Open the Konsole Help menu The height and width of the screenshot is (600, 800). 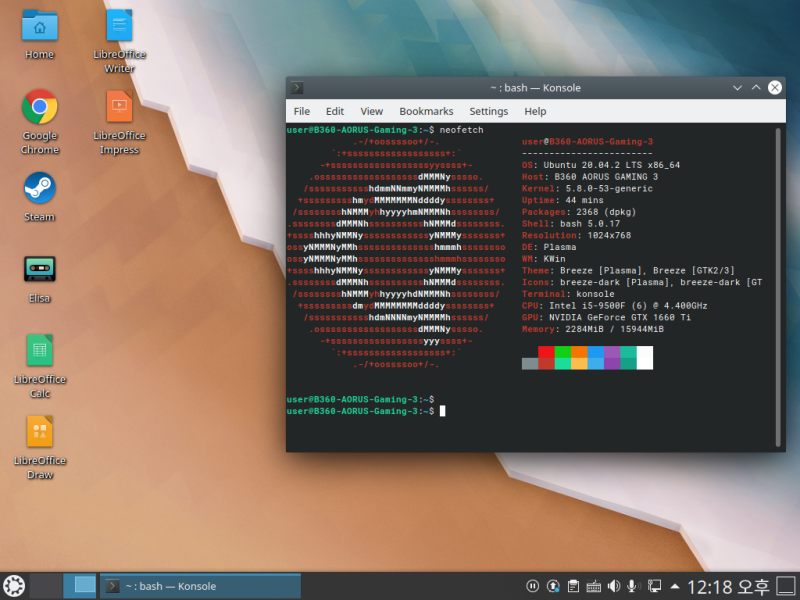[535, 111]
